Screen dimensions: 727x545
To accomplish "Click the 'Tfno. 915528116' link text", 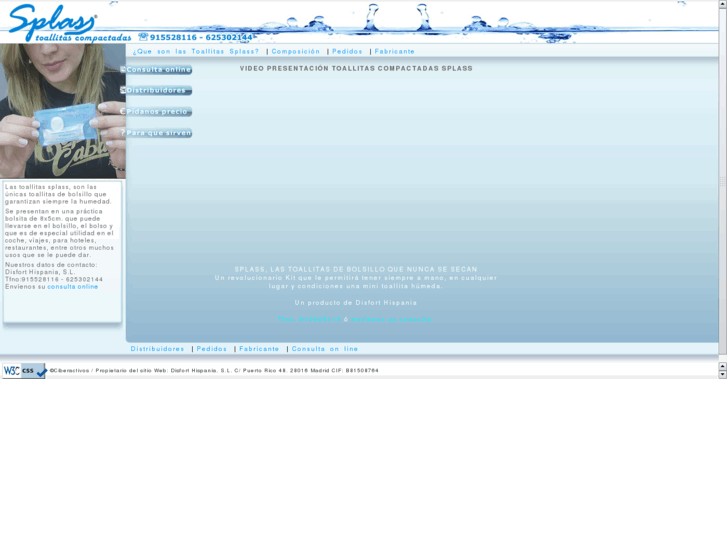I will pyautogui.click(x=310, y=320).
